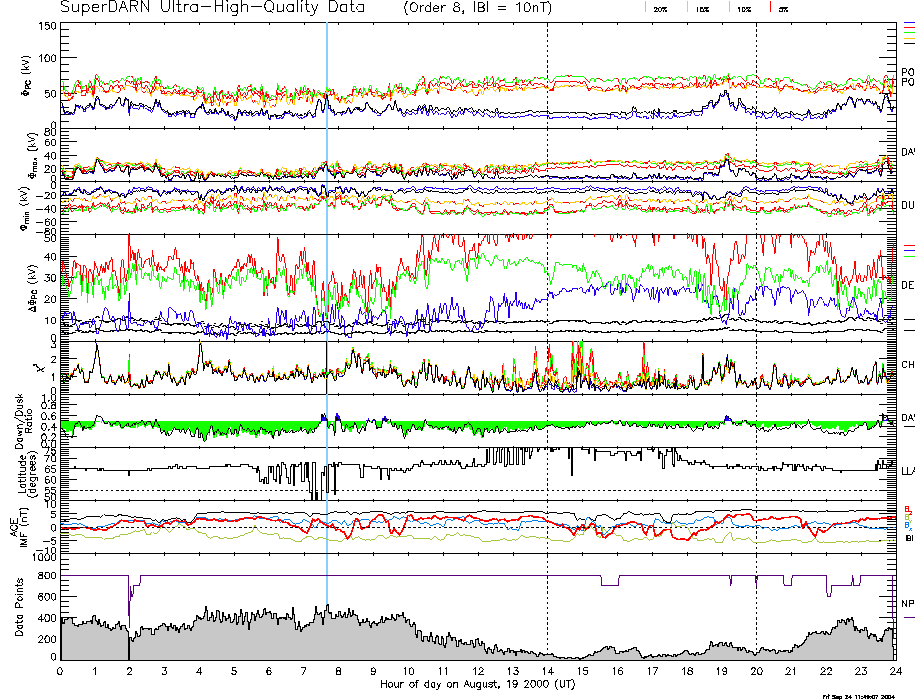Click the hour 12 tick label on x-axis
This screenshot has height=700, width=915.
click(478, 672)
